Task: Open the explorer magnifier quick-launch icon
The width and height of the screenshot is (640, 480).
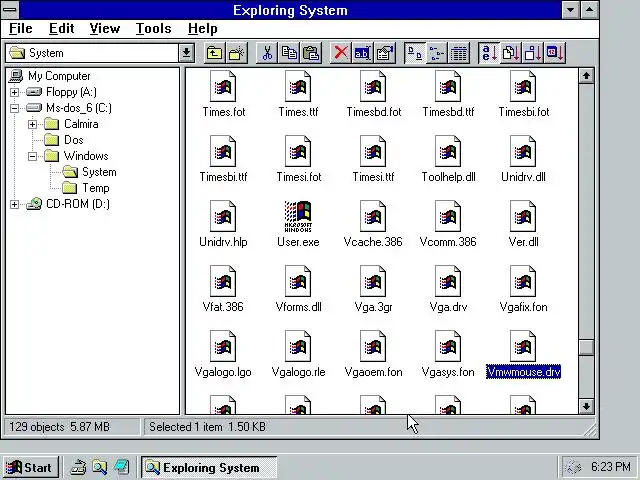Action: (100, 467)
